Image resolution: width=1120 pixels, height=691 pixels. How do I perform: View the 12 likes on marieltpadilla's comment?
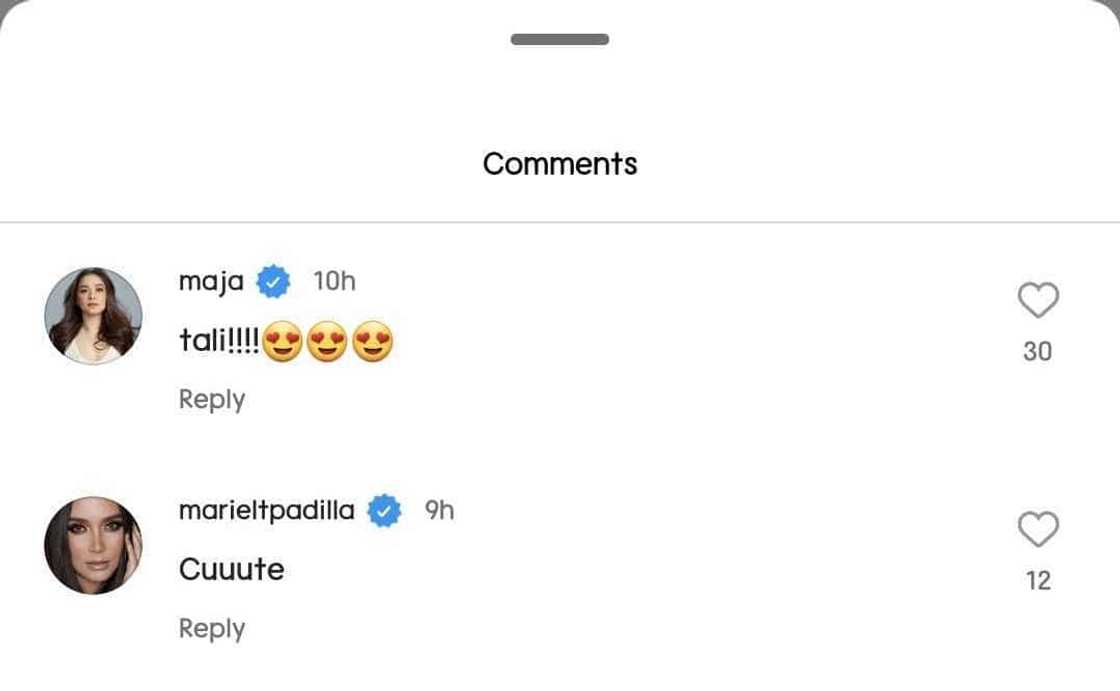[x=1037, y=580]
